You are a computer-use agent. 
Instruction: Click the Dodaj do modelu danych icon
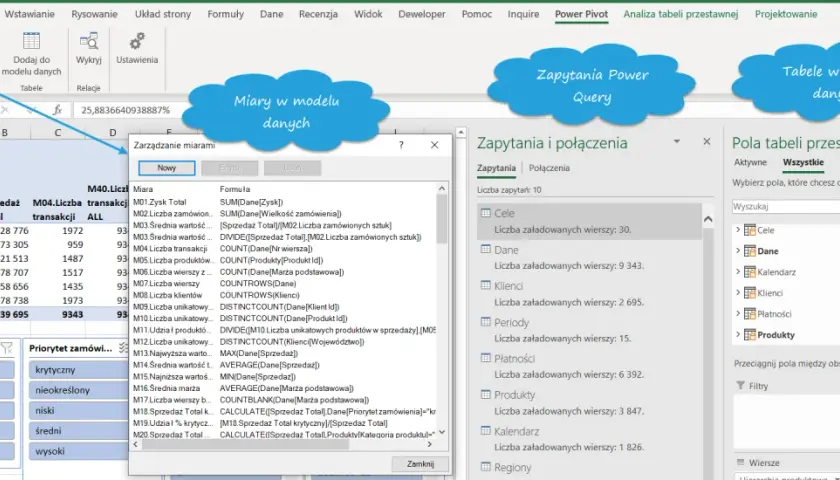(x=31, y=41)
